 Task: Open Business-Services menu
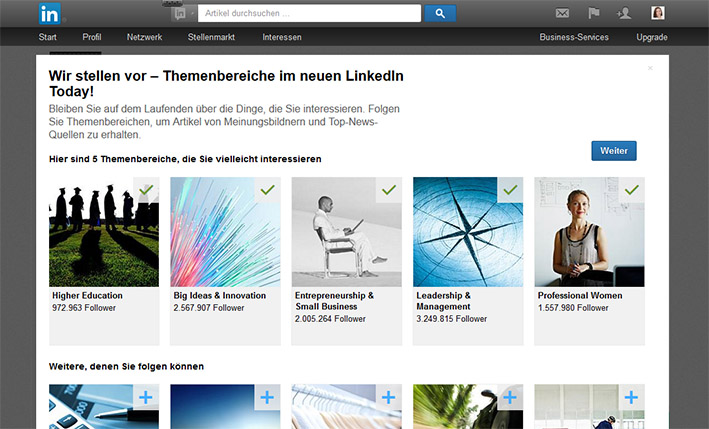coord(574,37)
